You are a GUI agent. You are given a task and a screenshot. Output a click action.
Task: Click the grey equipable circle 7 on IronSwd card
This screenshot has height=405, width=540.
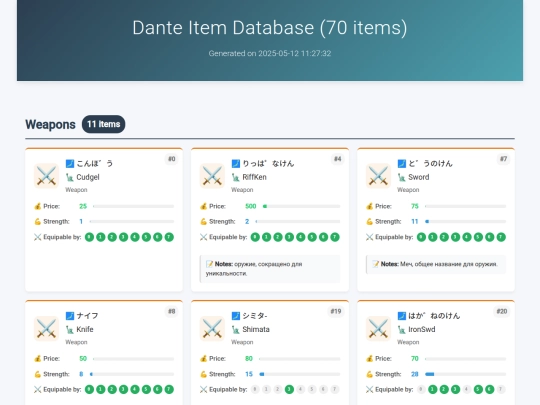click(x=501, y=390)
